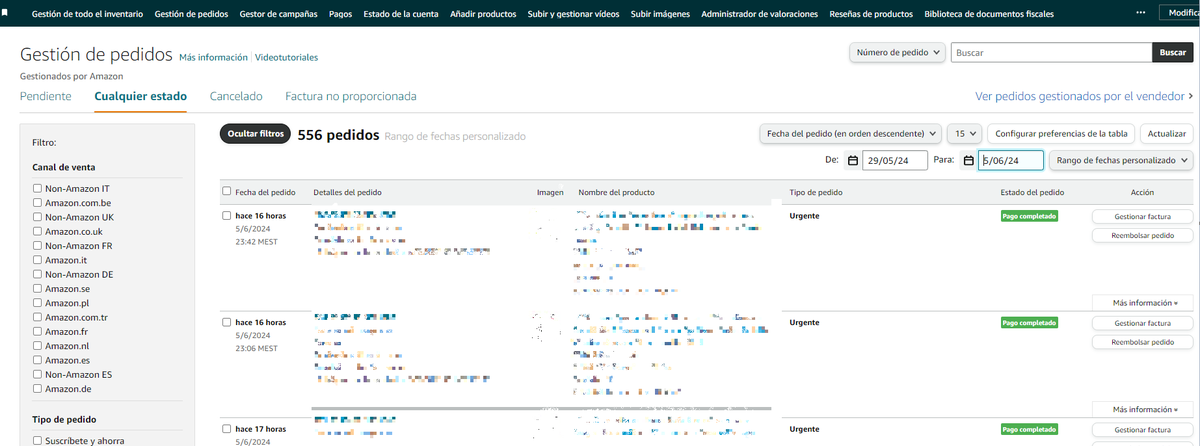Open the Más información link beside title

[x=213, y=57]
